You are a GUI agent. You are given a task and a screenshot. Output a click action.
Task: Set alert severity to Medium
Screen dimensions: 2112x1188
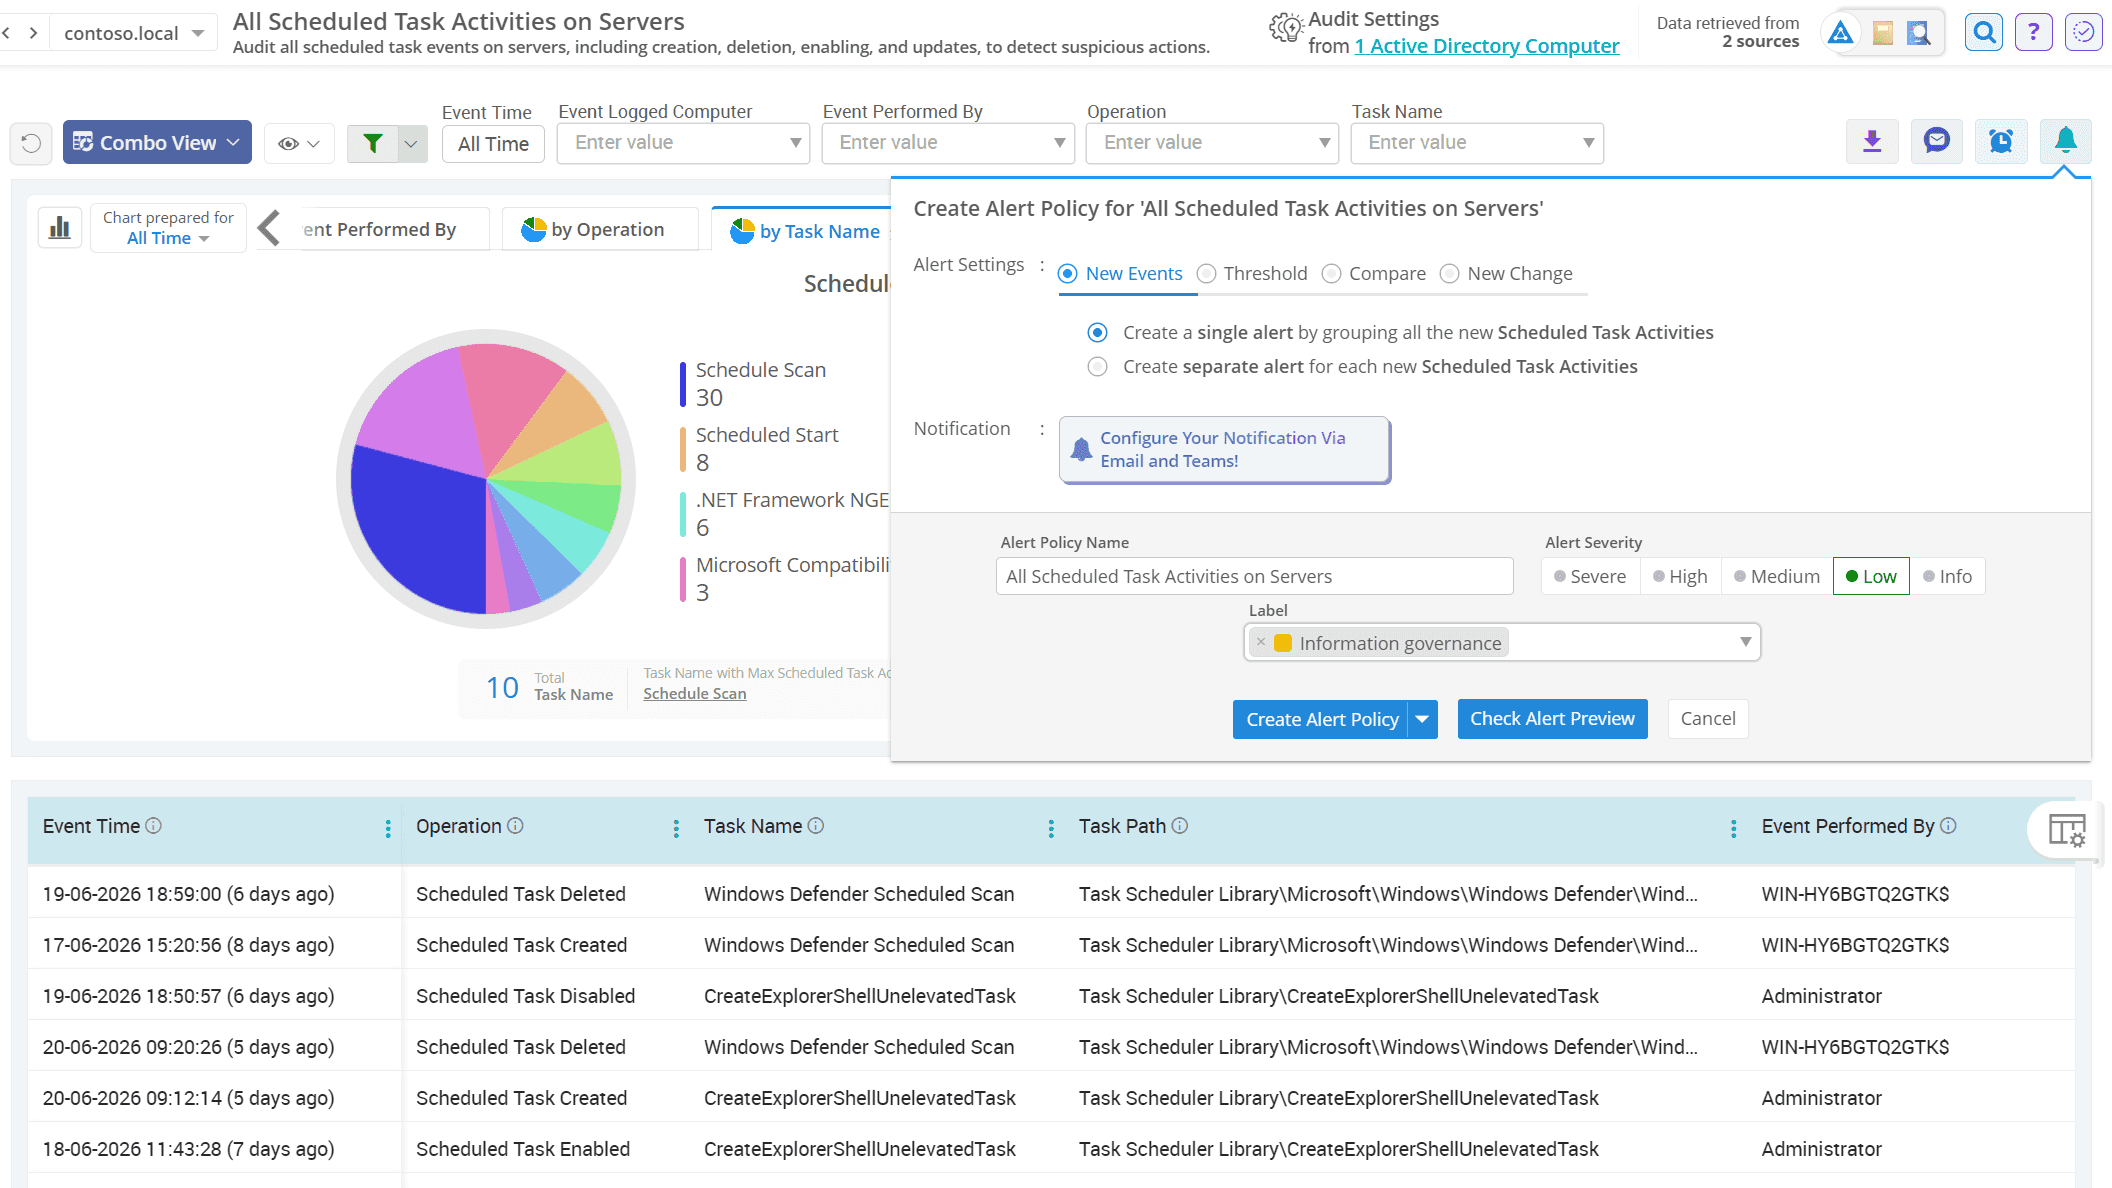click(1776, 576)
